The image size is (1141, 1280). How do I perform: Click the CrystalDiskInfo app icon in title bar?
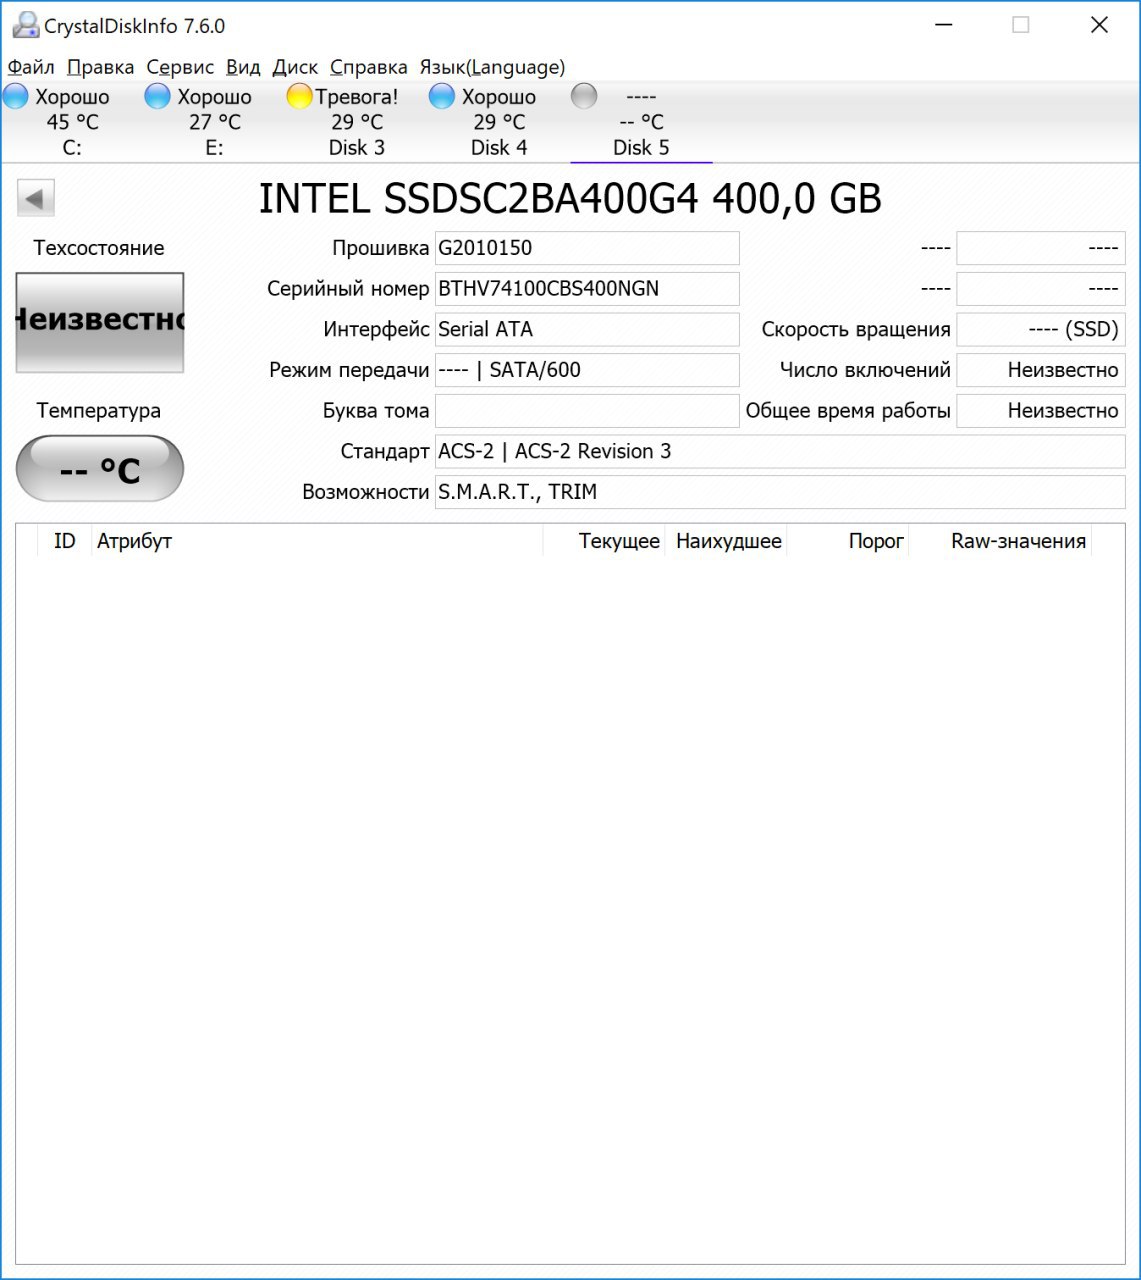[25, 25]
